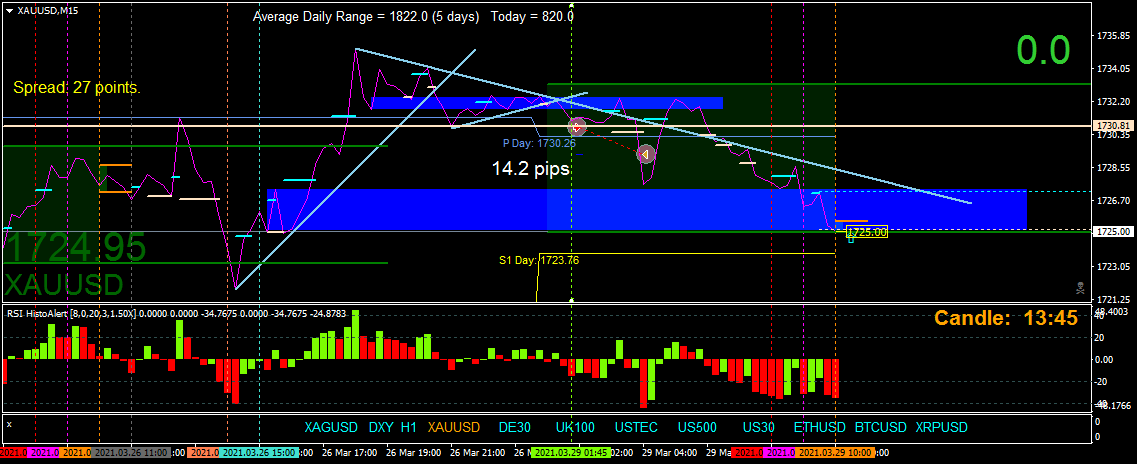Click the red sell-entry arrow trade marker
The height and width of the screenshot is (464, 1137).
576,127
